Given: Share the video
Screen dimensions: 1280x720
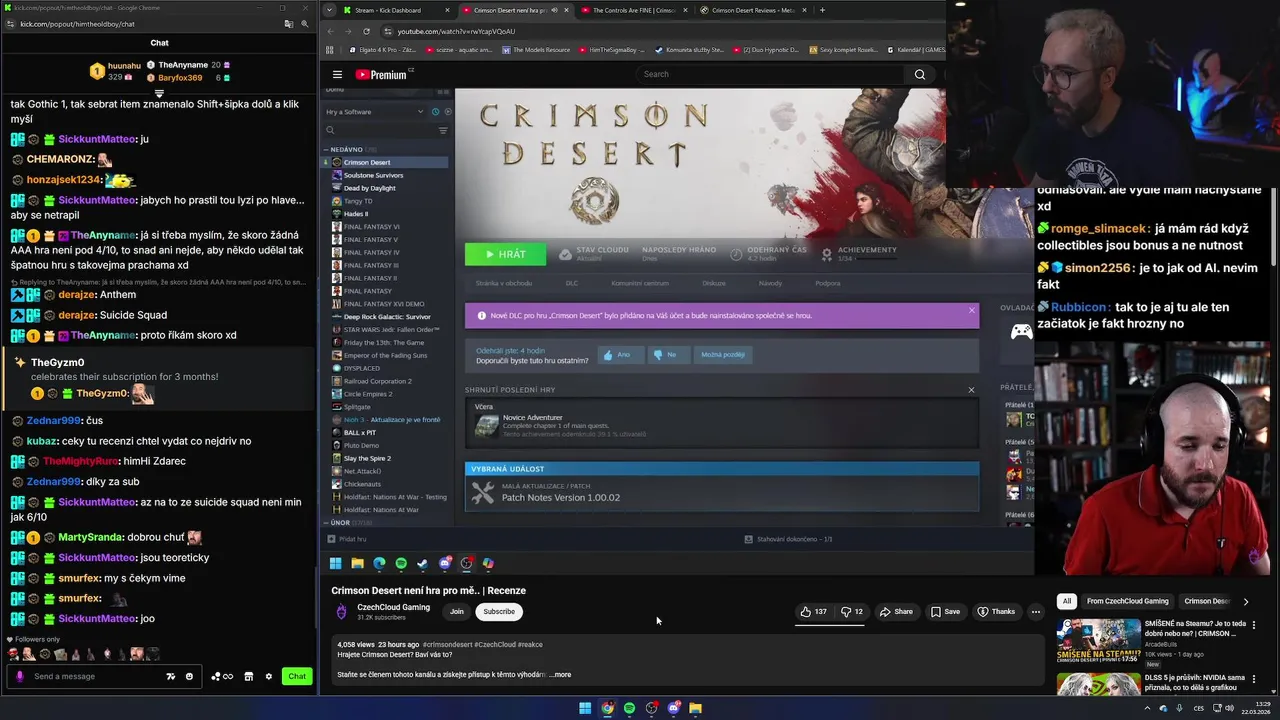Looking at the screenshot, I should [896, 612].
